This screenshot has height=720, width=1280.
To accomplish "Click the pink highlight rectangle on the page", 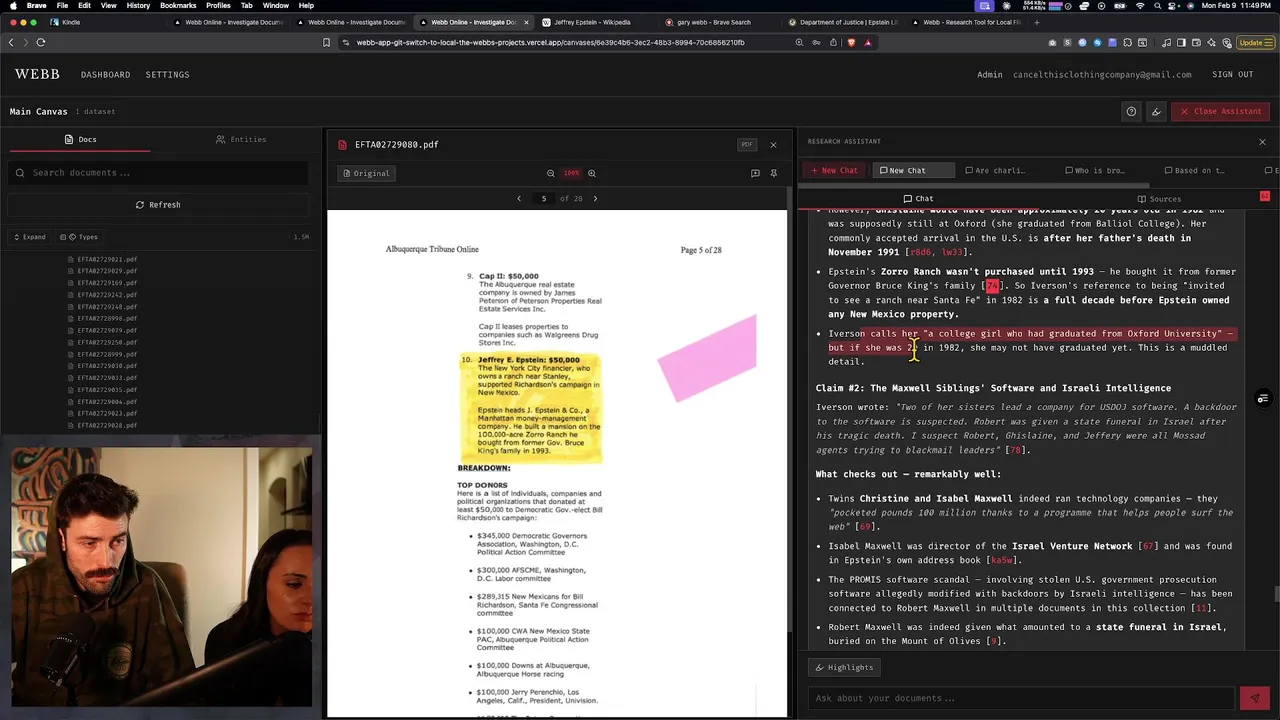I will click(x=707, y=358).
